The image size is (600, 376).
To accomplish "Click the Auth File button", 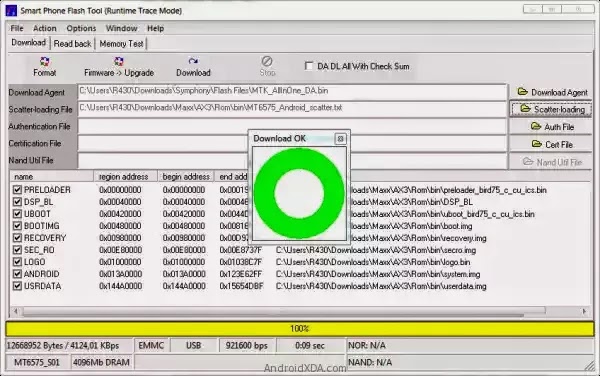I will click(552, 127).
